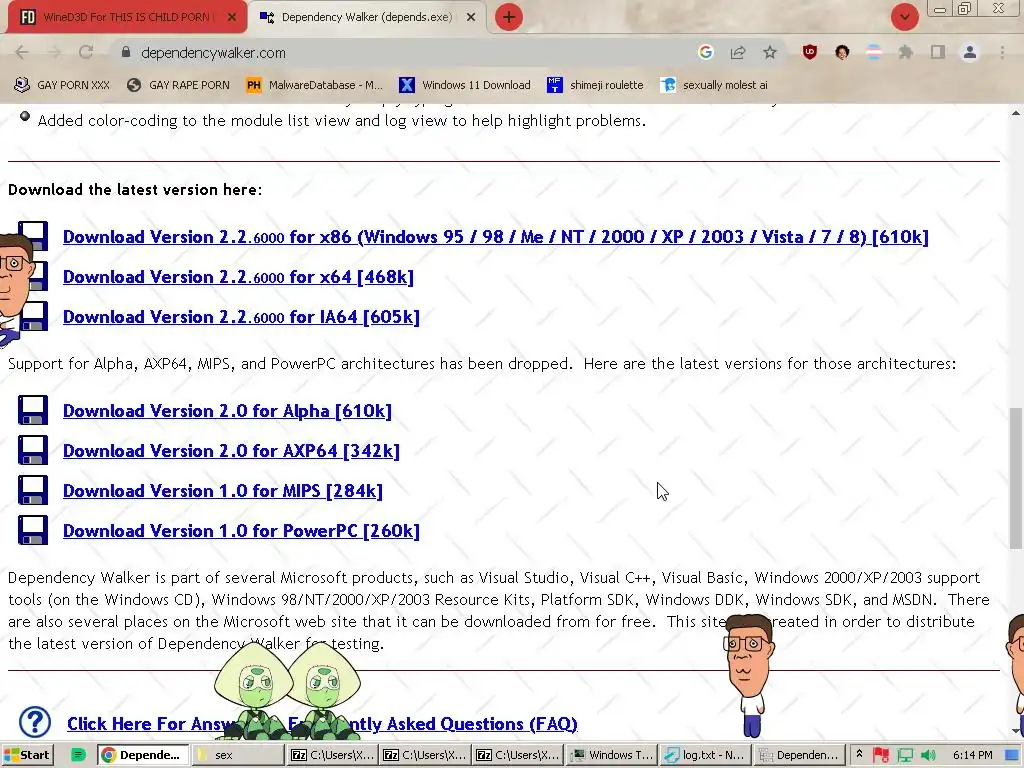Viewport: 1024px width, 768px height.
Task: Expand hidden system tray icons chevron
Action: pyautogui.click(x=859, y=754)
